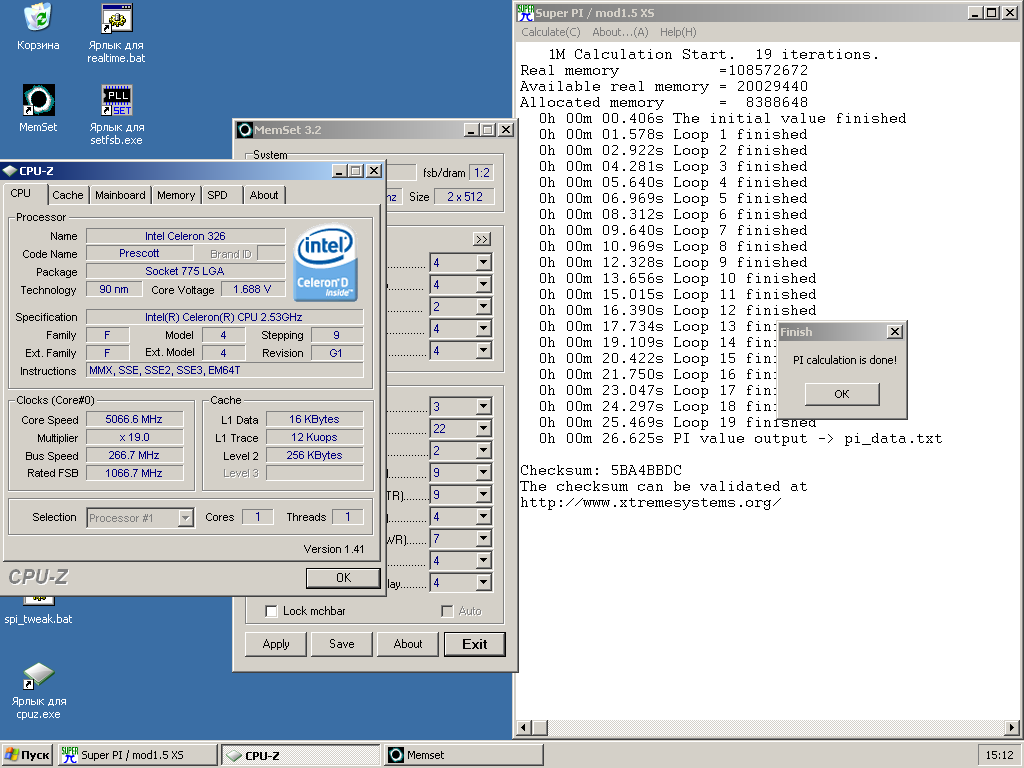Click the MemSet >> expand button
Viewport: 1024px width, 768px height.
482,239
